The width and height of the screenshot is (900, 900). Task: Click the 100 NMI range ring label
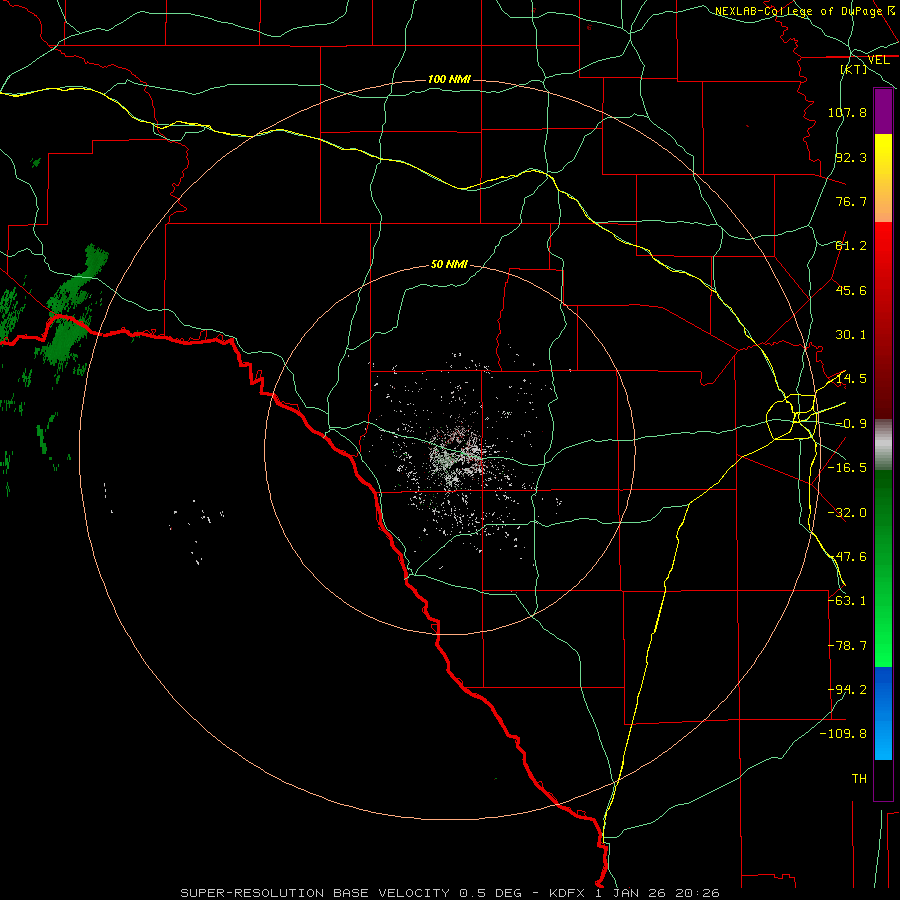pos(449,79)
